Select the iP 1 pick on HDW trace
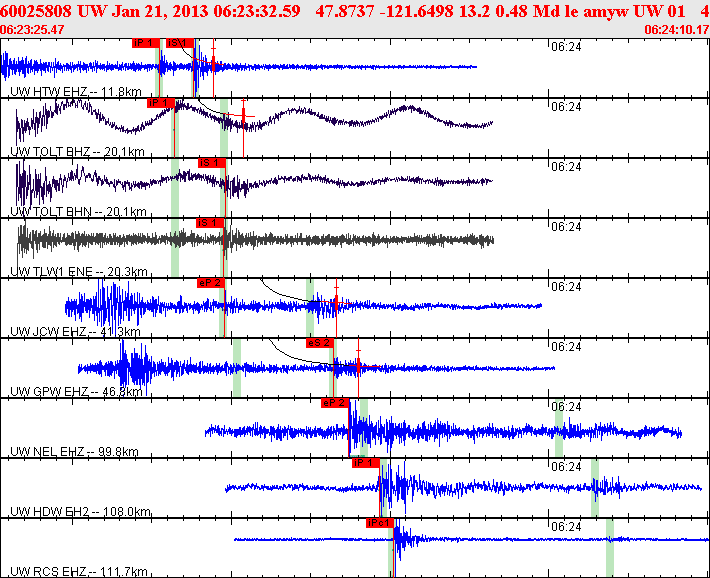The height and width of the screenshot is (578, 710). 366,463
